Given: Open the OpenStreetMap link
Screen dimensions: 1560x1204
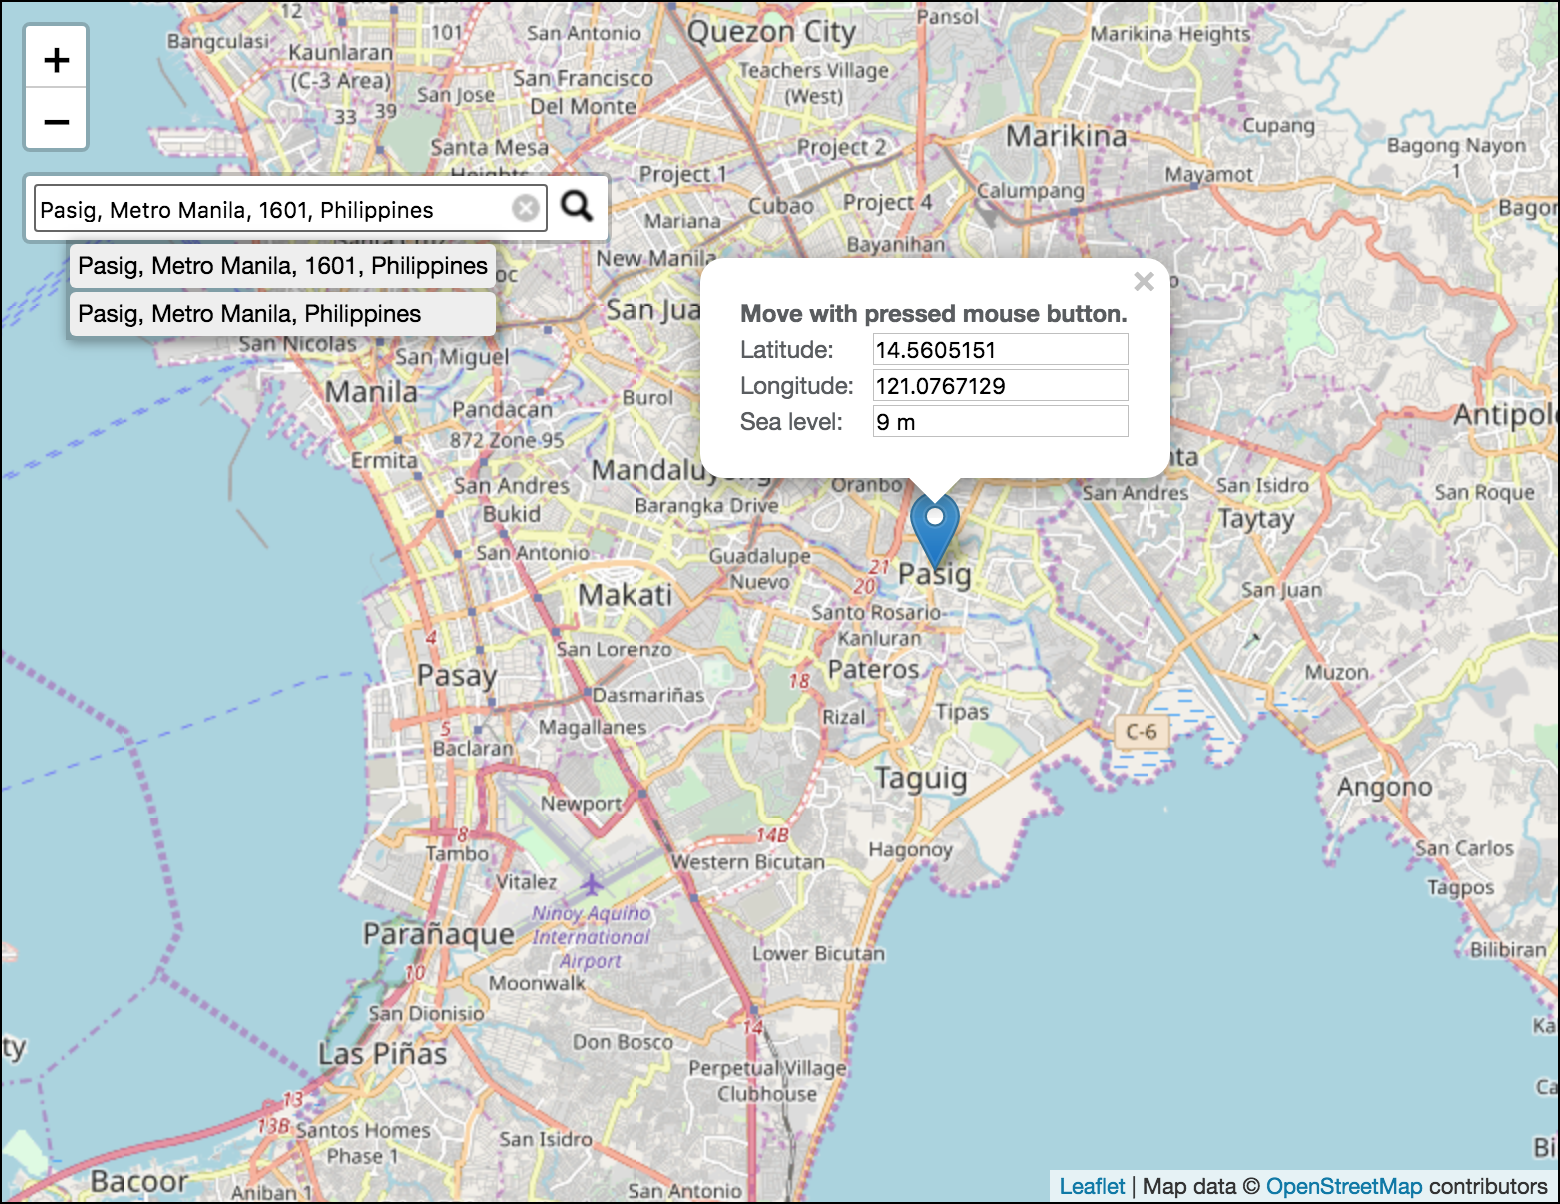Looking at the screenshot, I should pyautogui.click(x=1343, y=1186).
